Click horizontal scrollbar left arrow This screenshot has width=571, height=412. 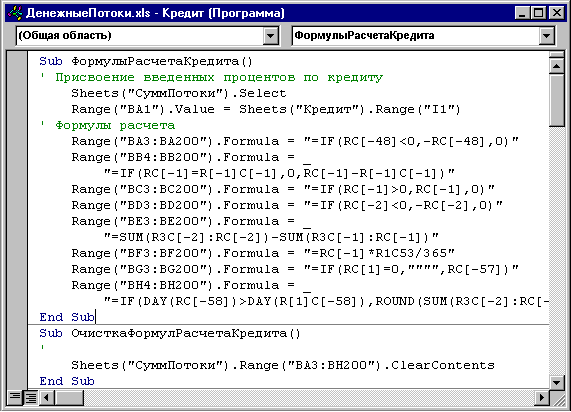[47, 397]
